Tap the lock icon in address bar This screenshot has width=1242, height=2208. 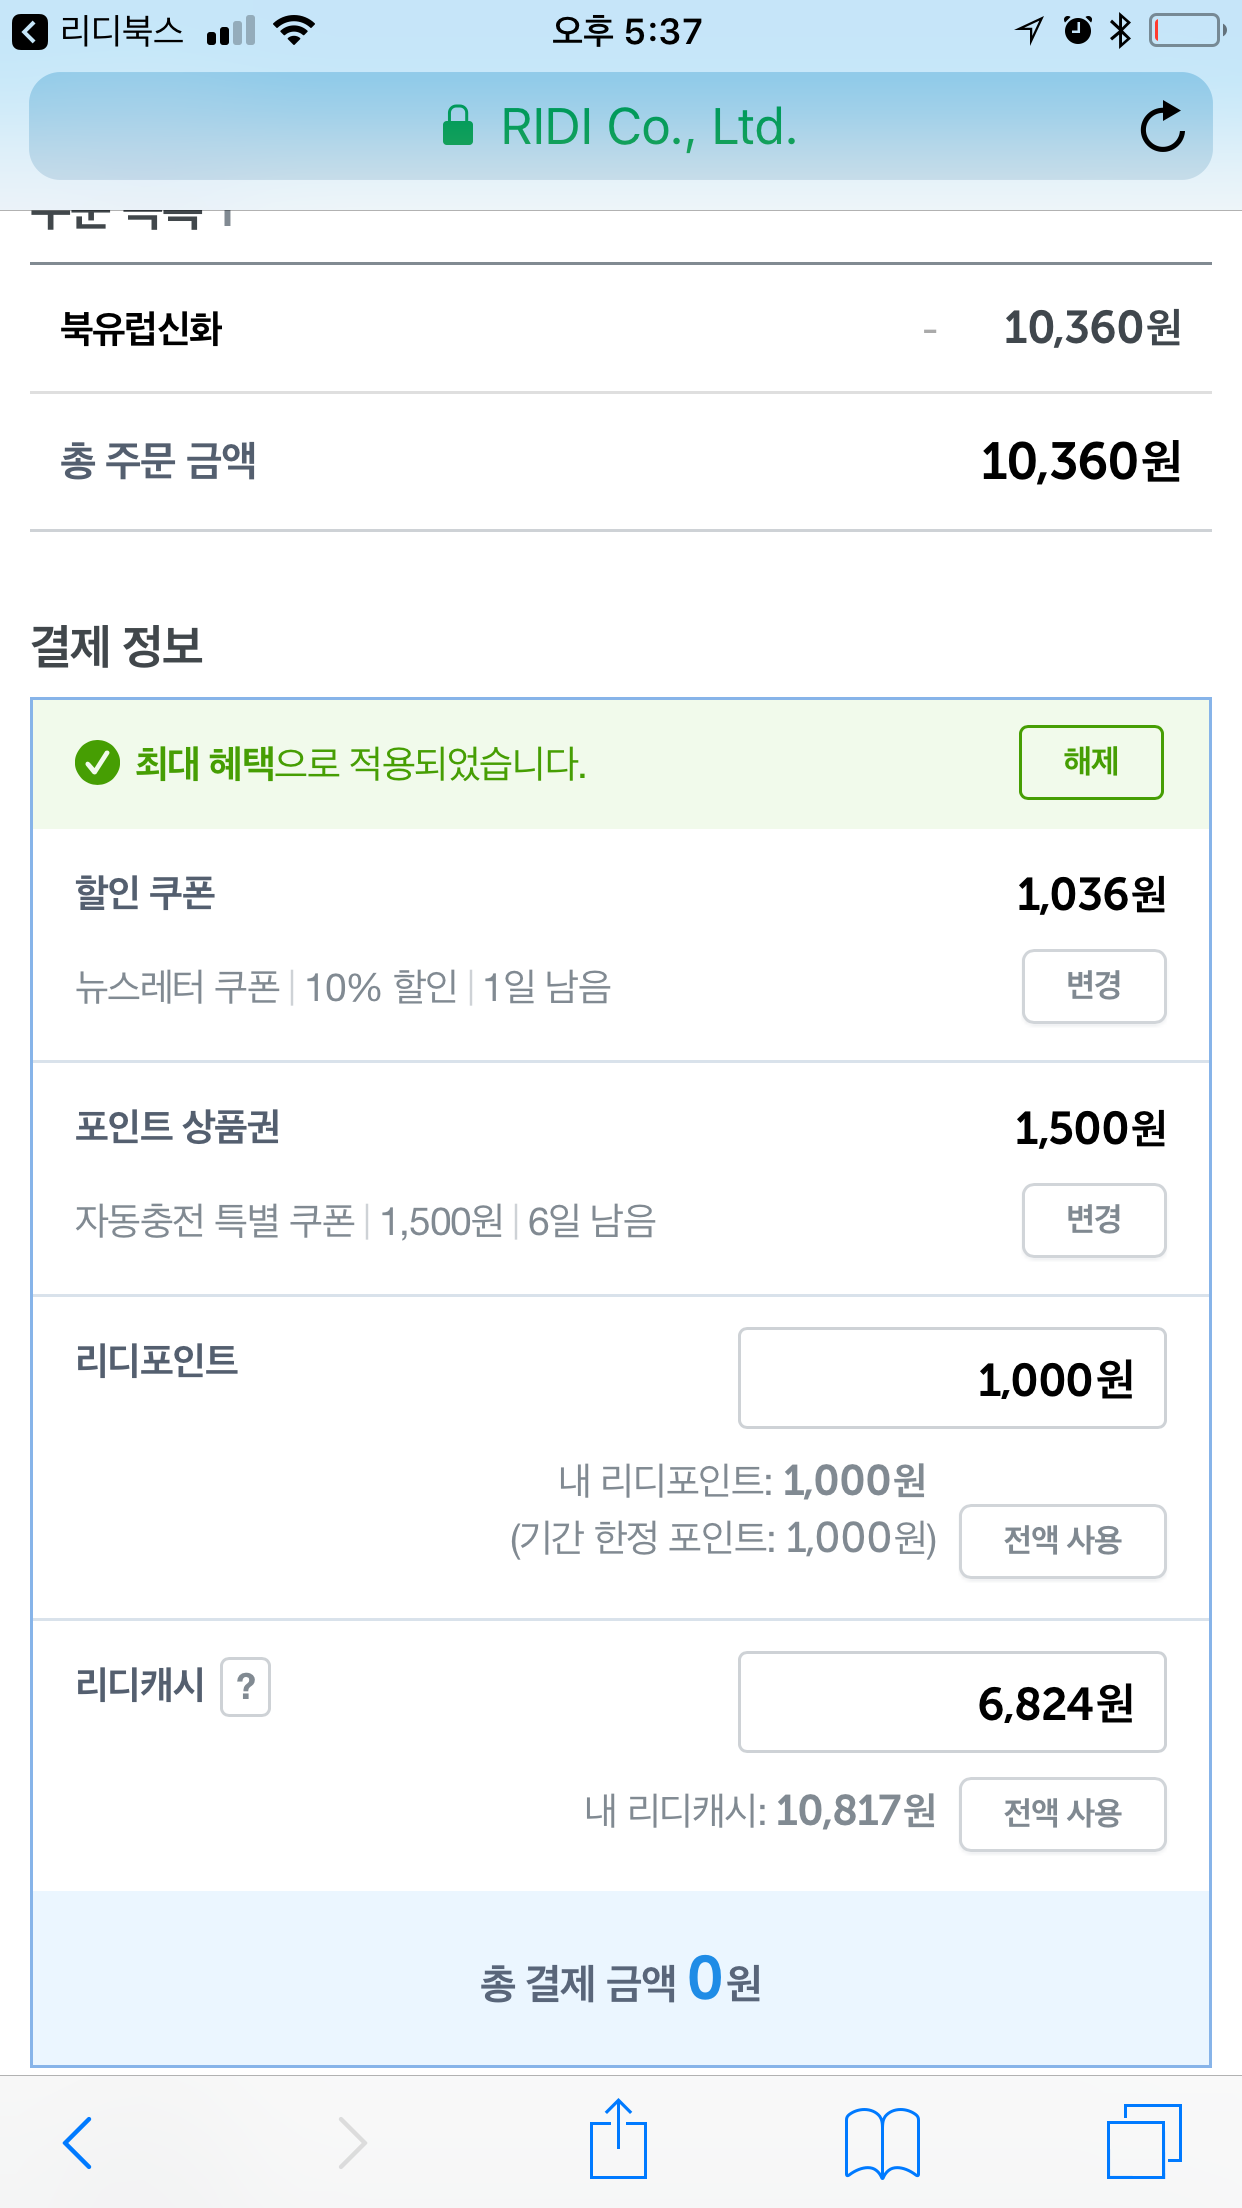coord(458,127)
